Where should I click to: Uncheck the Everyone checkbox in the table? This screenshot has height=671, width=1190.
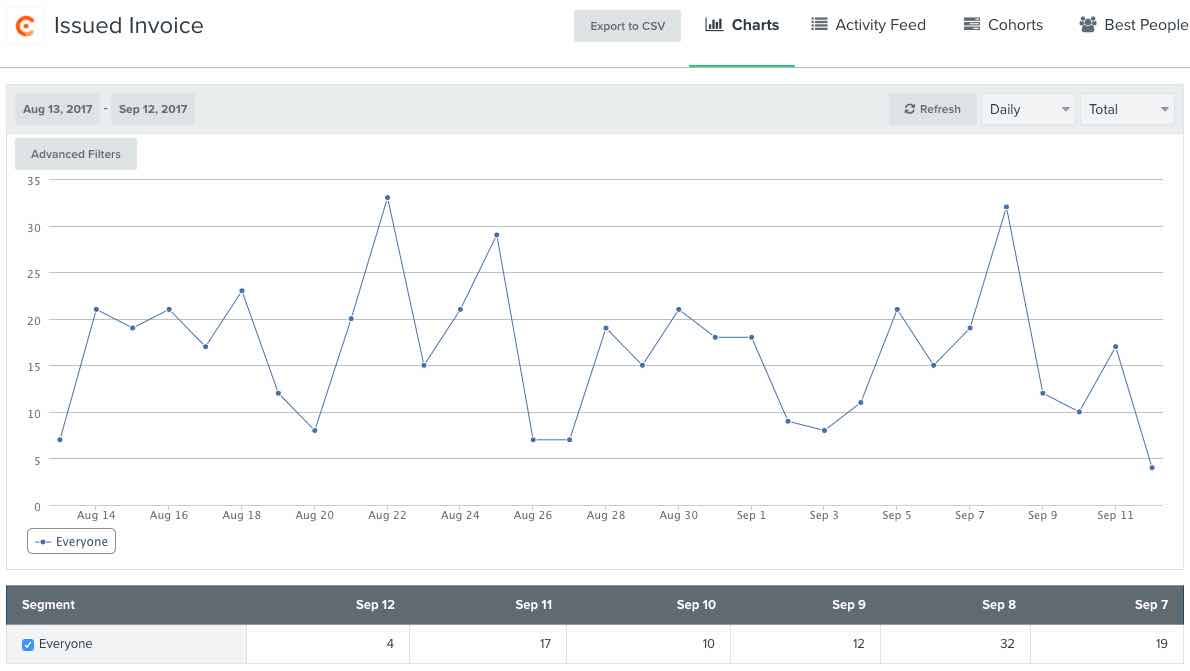pos(27,644)
